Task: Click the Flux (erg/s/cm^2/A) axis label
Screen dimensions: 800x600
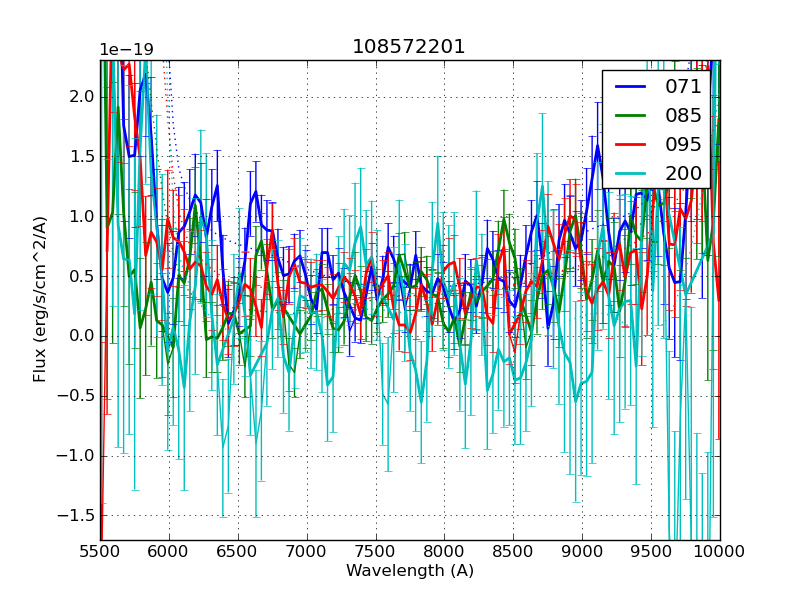Action: click(40, 300)
